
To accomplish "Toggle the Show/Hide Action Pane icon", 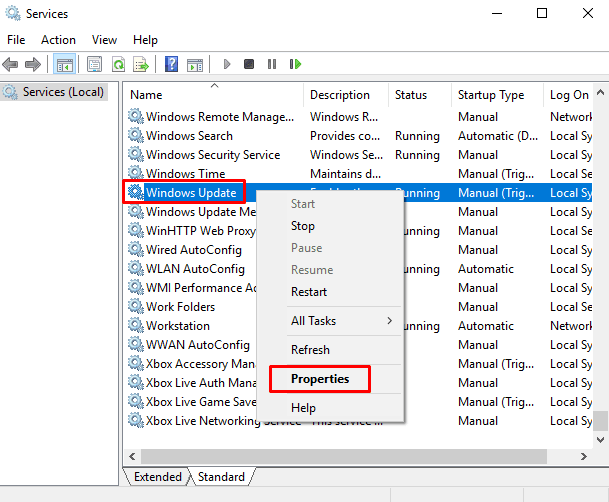I will coord(195,64).
